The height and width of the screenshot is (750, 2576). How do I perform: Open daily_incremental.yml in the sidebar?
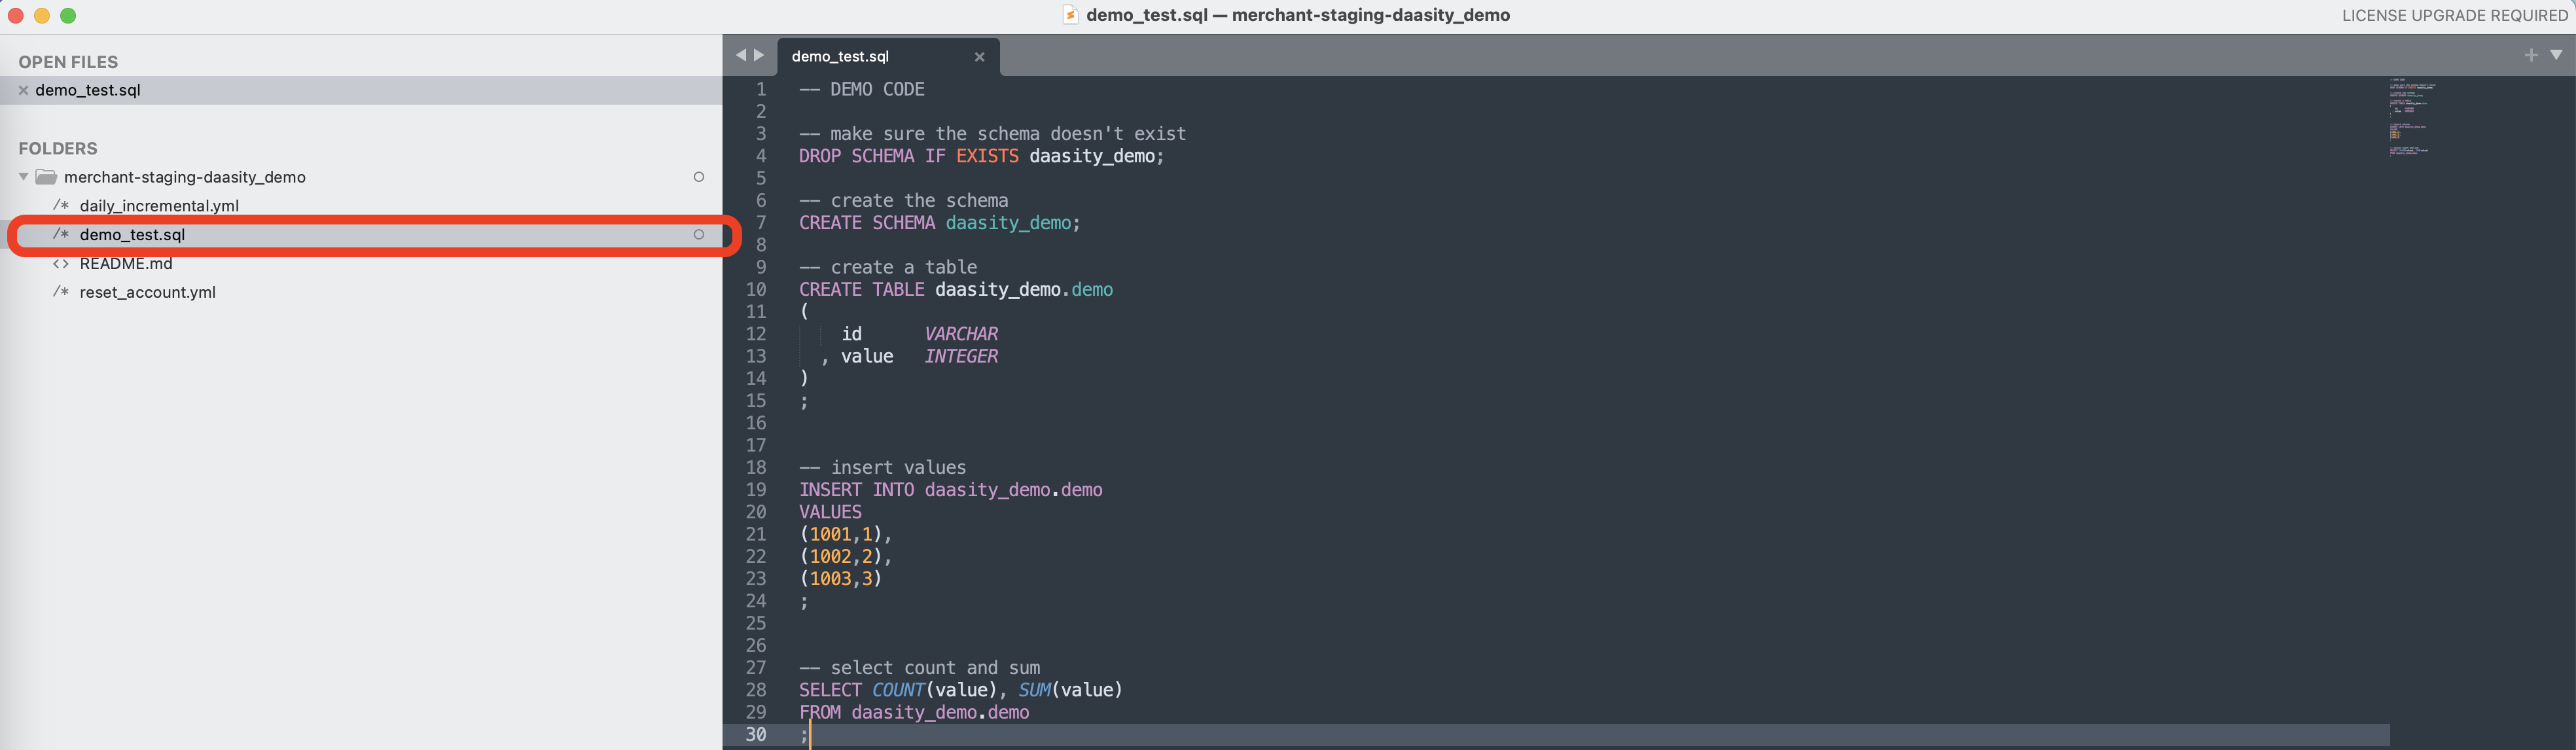click(159, 206)
